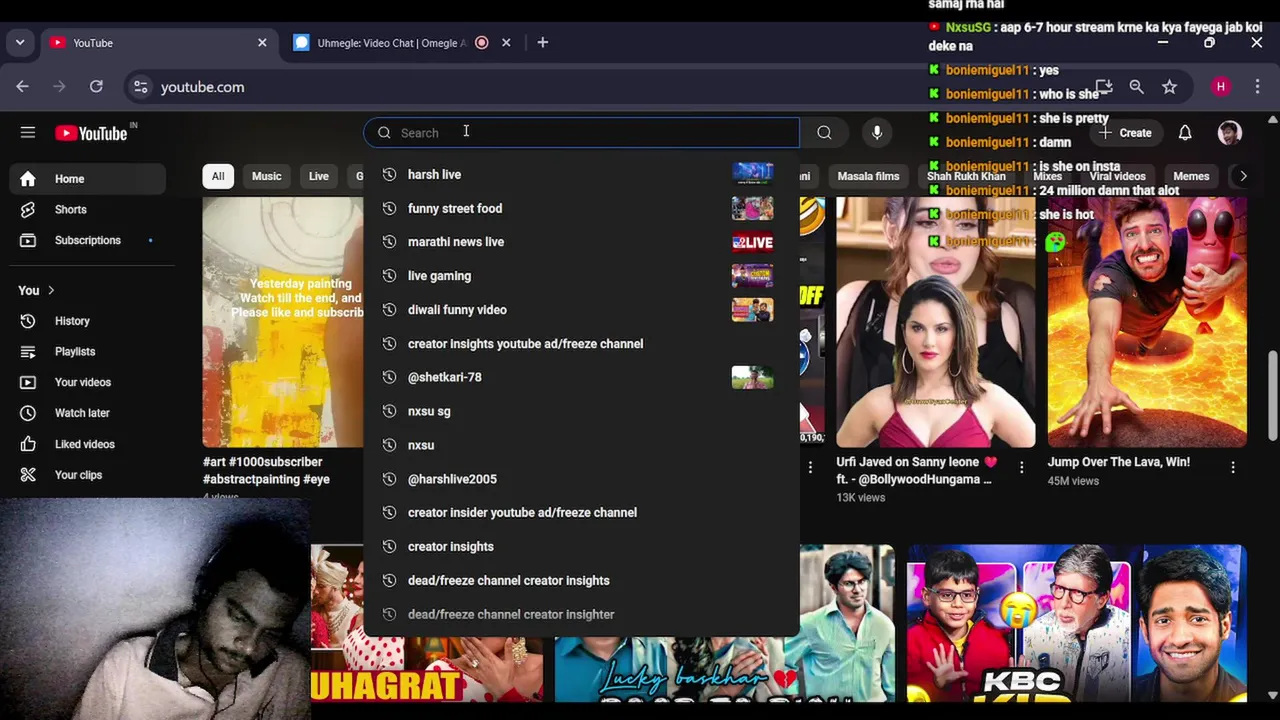Choose suggestion 'funny street food'
This screenshot has width=1280, height=720.
tap(581, 208)
